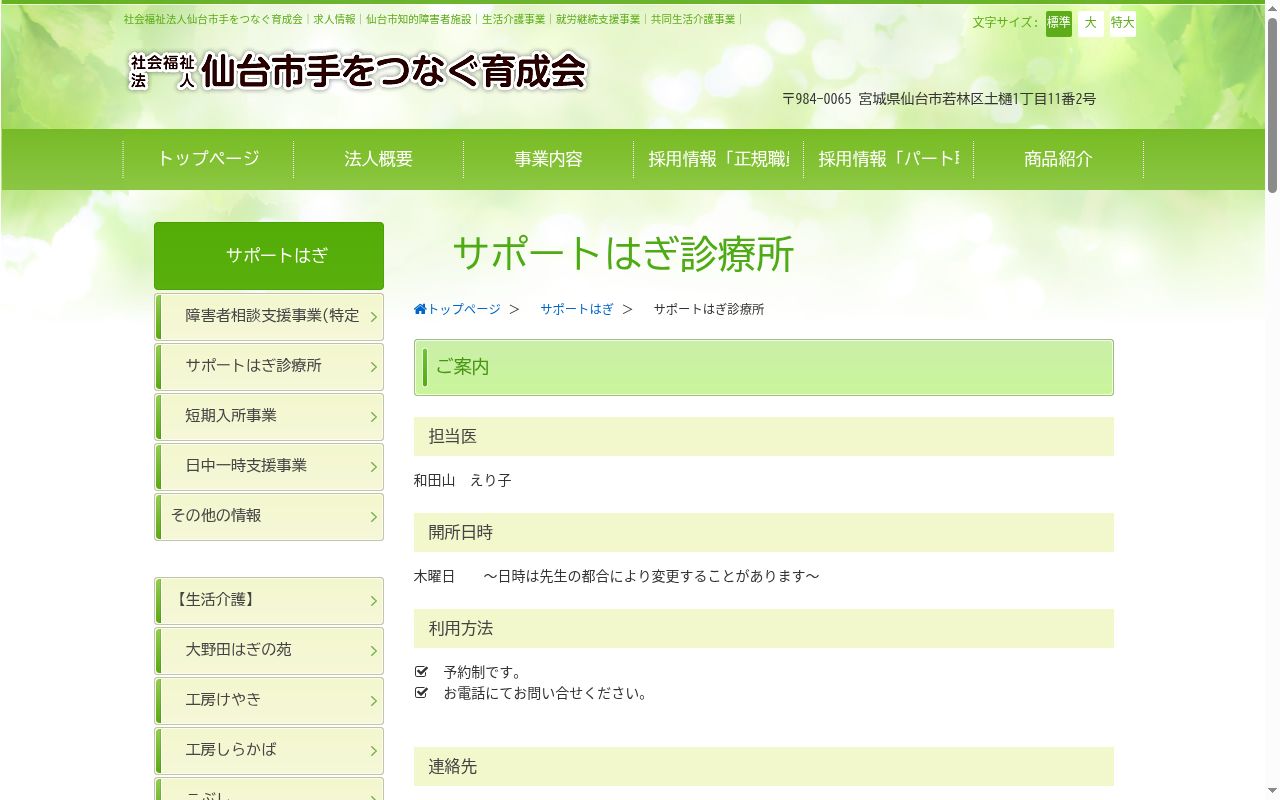Click the chevron on その他の情報 sidebar item
The height and width of the screenshot is (800, 1280).
click(x=374, y=518)
